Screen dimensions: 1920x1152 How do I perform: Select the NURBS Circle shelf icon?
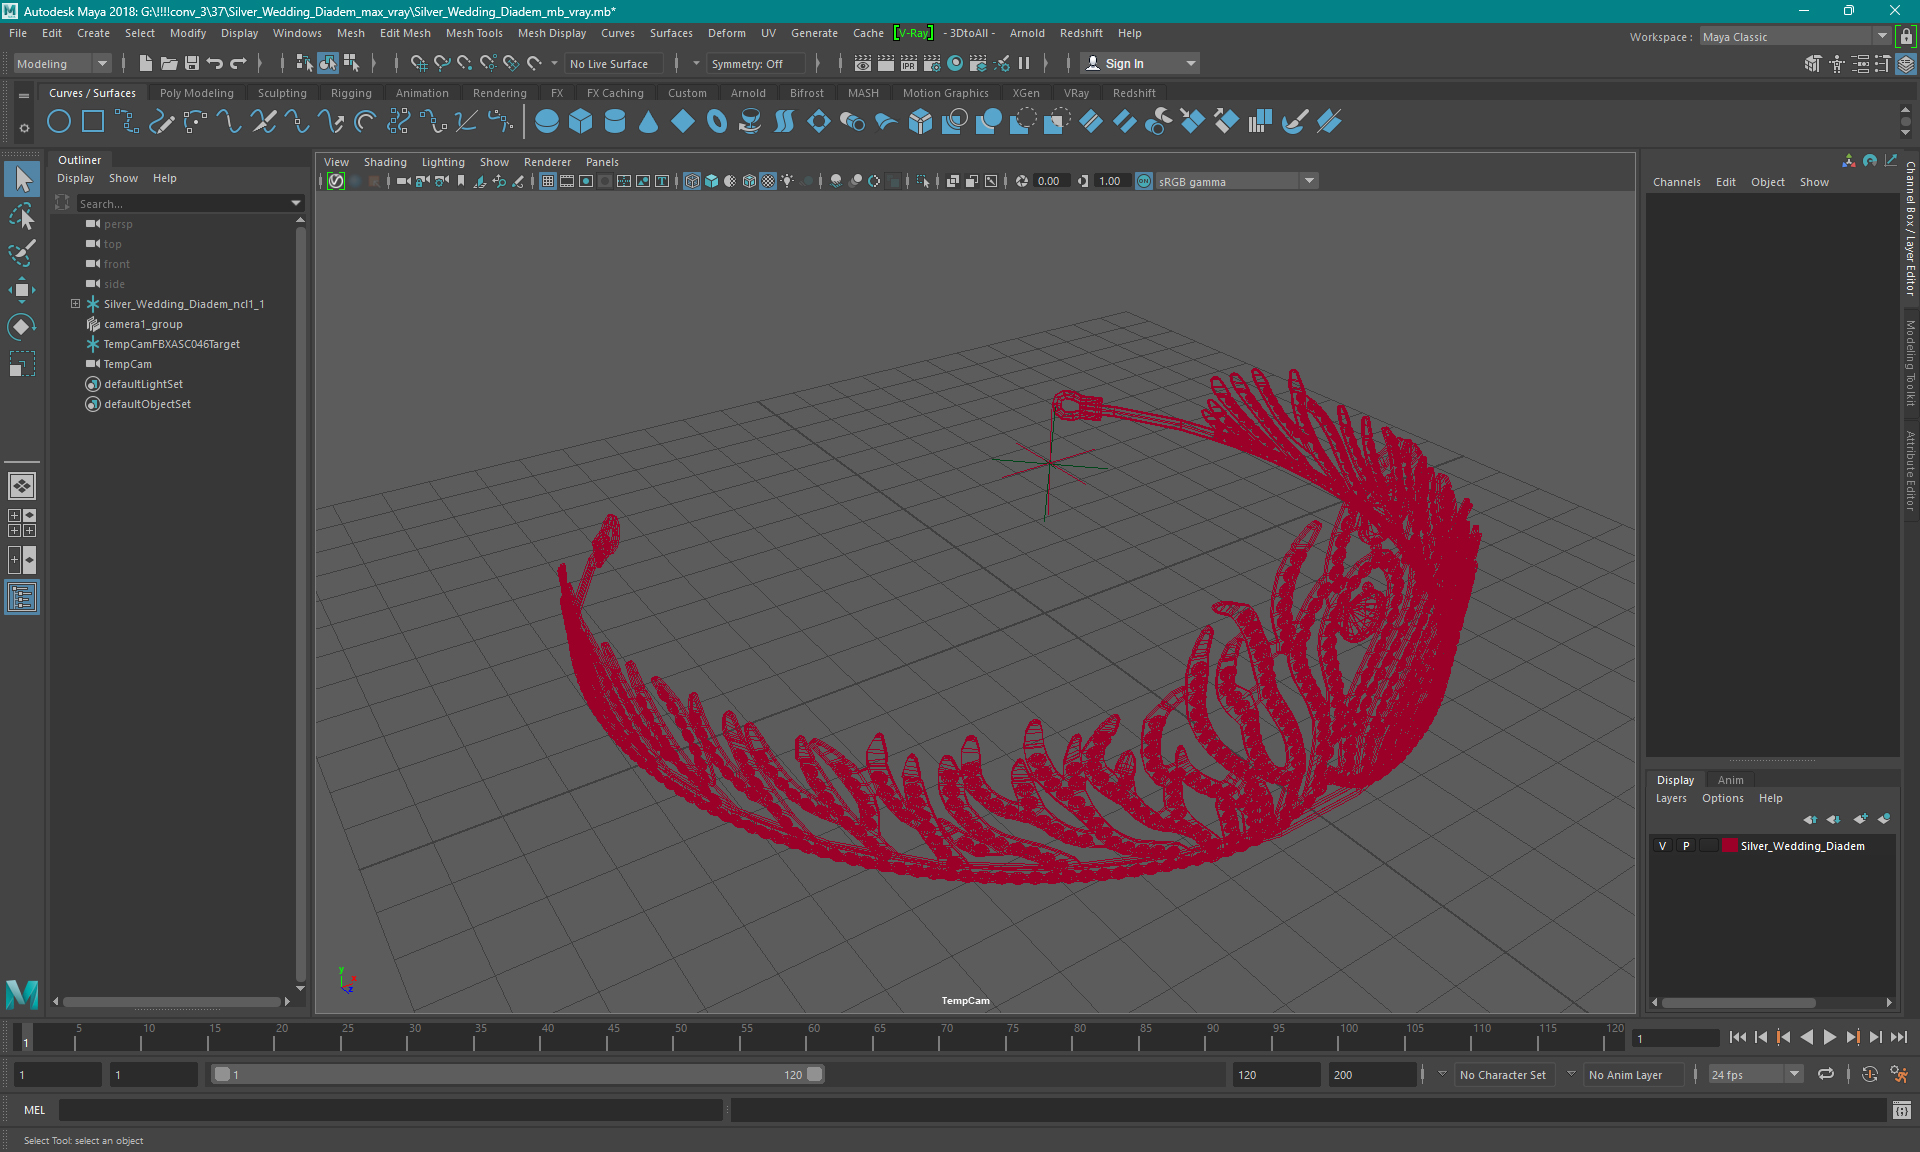(59, 122)
